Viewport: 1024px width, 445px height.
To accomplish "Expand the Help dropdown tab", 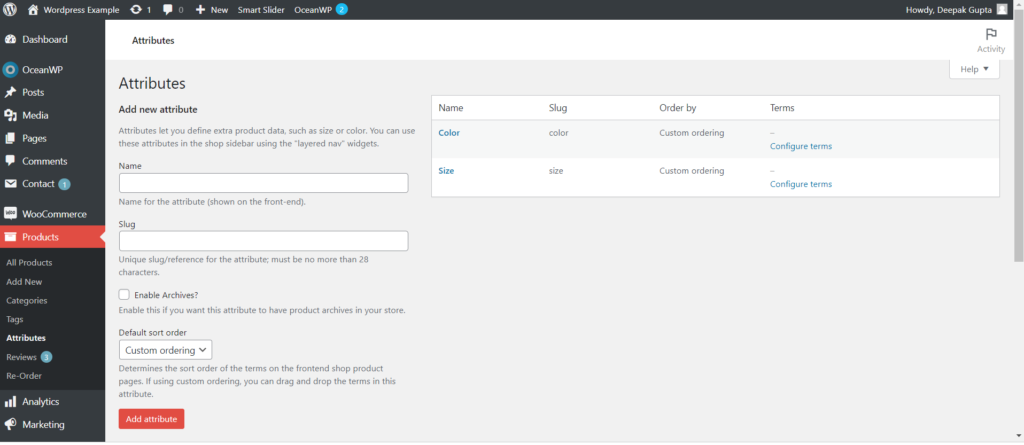I will click(973, 69).
